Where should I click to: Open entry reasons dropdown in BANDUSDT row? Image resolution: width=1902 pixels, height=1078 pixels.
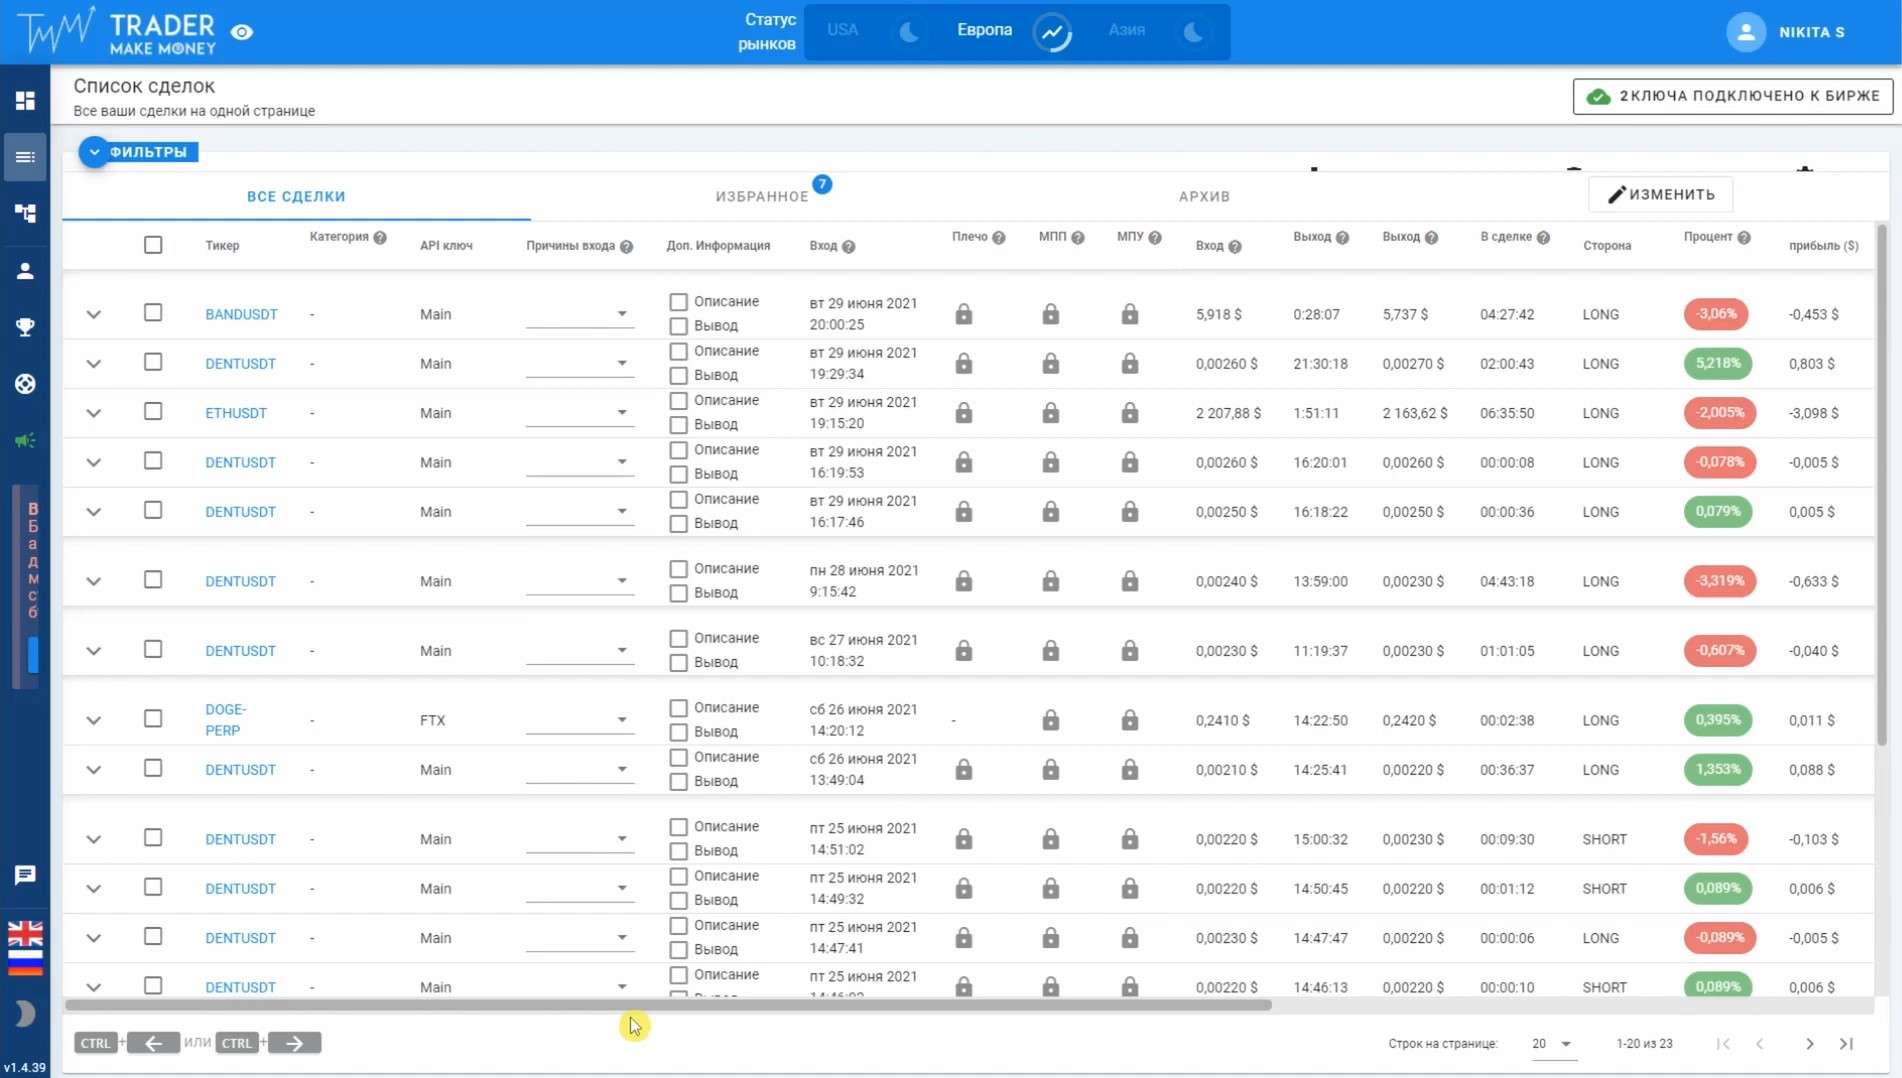pos(580,314)
